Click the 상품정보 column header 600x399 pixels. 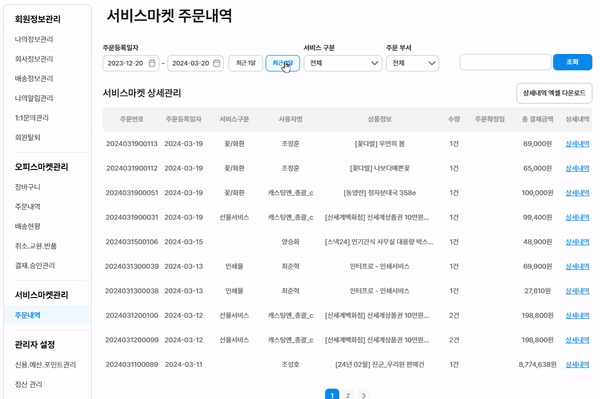[380, 119]
